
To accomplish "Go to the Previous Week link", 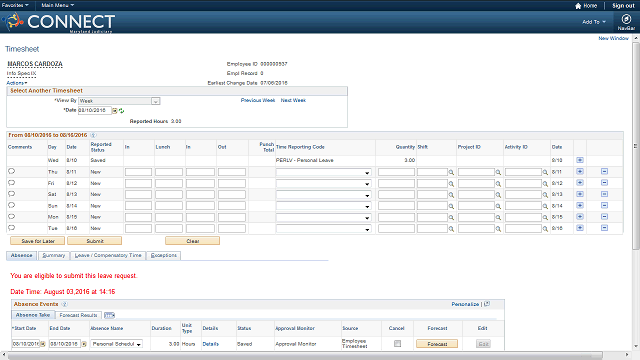I will [258, 100].
